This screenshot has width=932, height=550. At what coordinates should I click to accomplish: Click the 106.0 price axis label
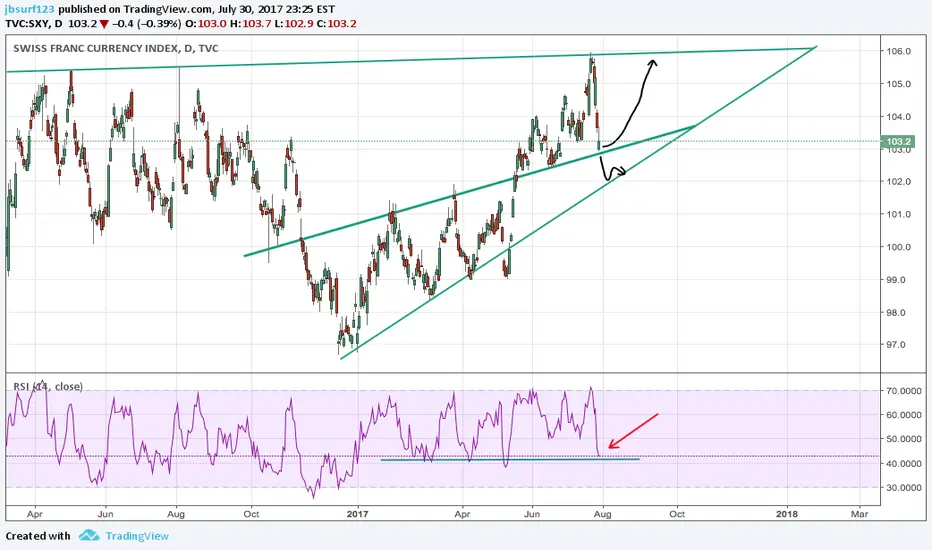pyautogui.click(x=898, y=51)
